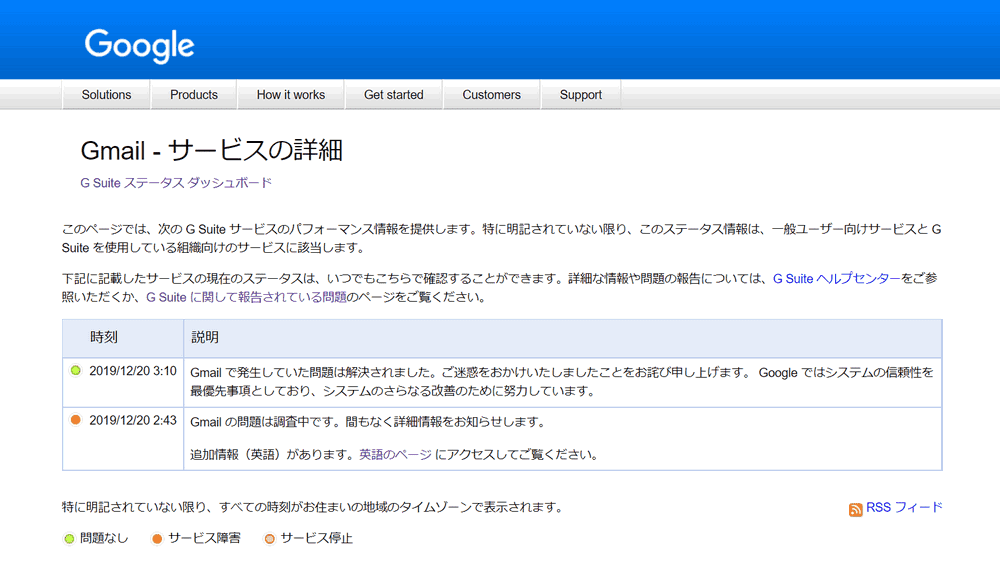The height and width of the screenshot is (578, 1000).
Task: Select timestamp 2019/12/20 2:43
Action: [133, 420]
